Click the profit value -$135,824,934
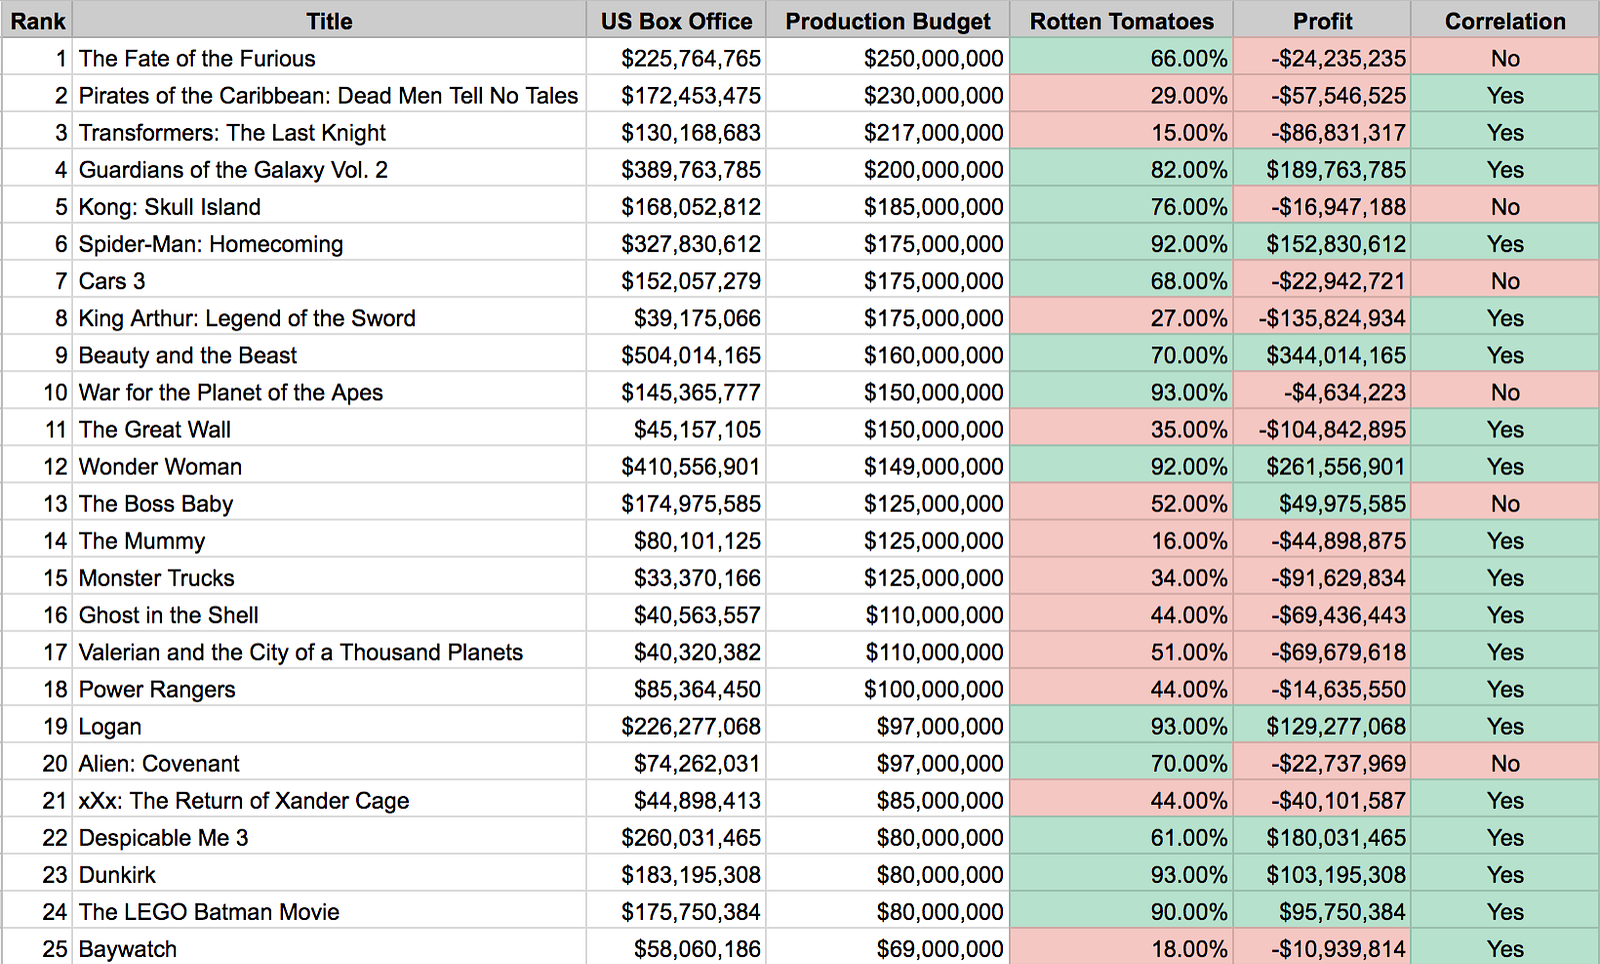The width and height of the screenshot is (1600, 964). coord(1322,317)
